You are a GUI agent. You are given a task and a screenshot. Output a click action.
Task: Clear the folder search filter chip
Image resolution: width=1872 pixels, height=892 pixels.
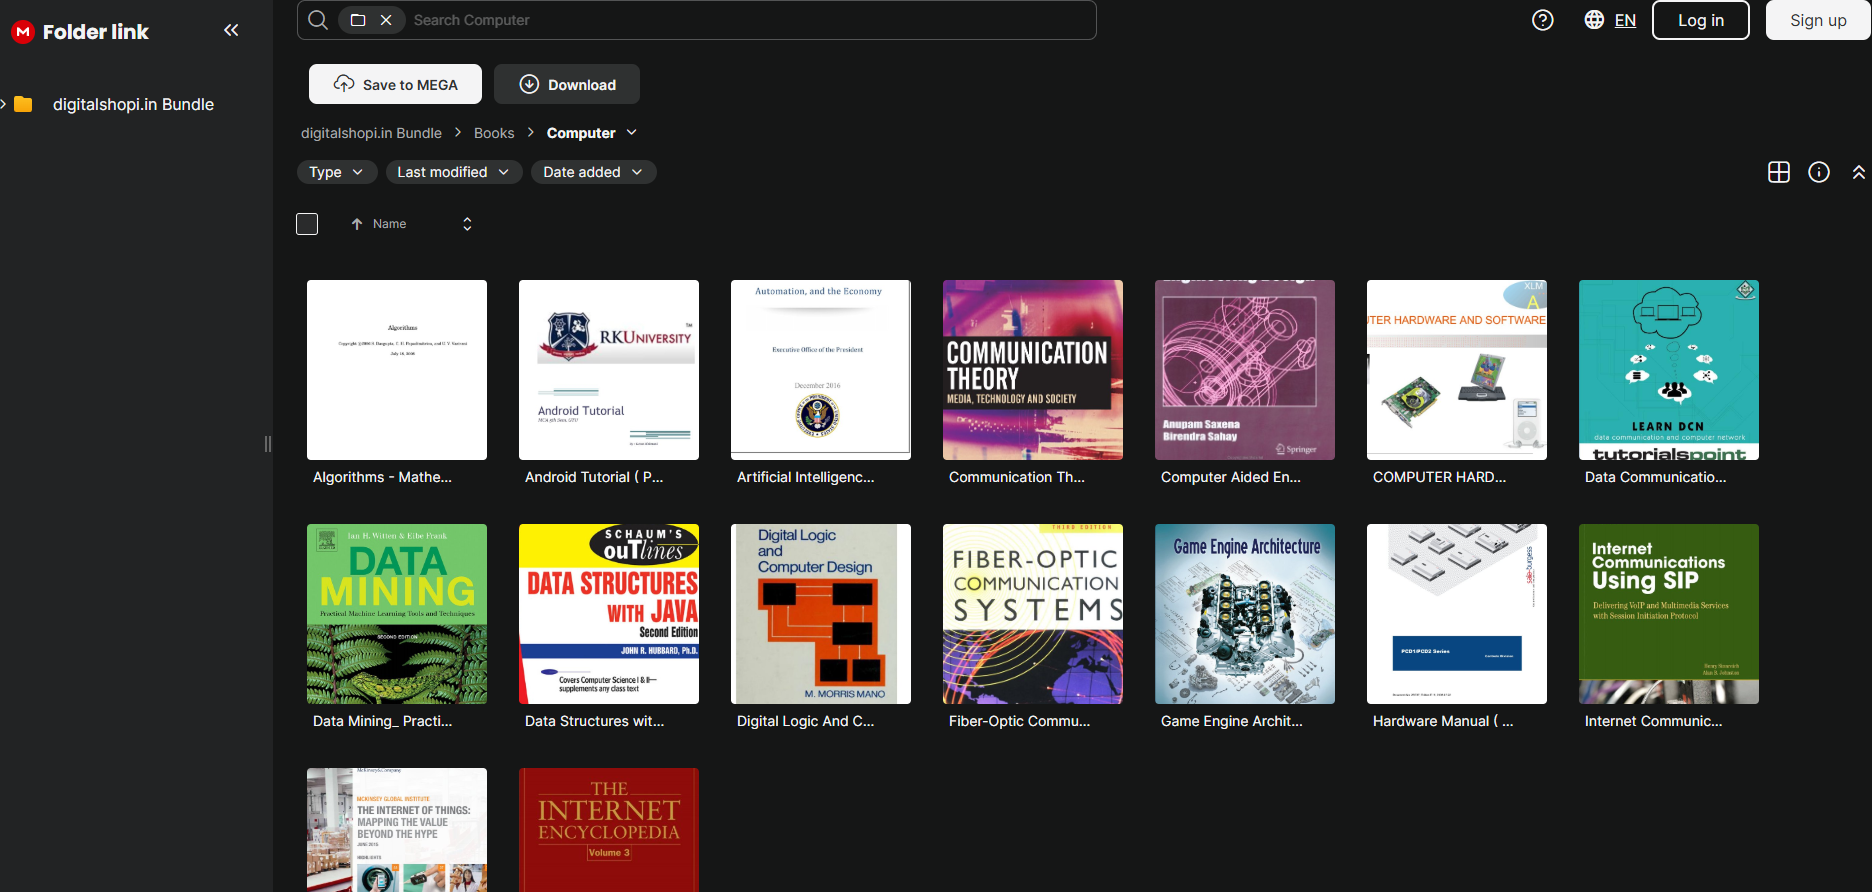pyautogui.click(x=386, y=20)
